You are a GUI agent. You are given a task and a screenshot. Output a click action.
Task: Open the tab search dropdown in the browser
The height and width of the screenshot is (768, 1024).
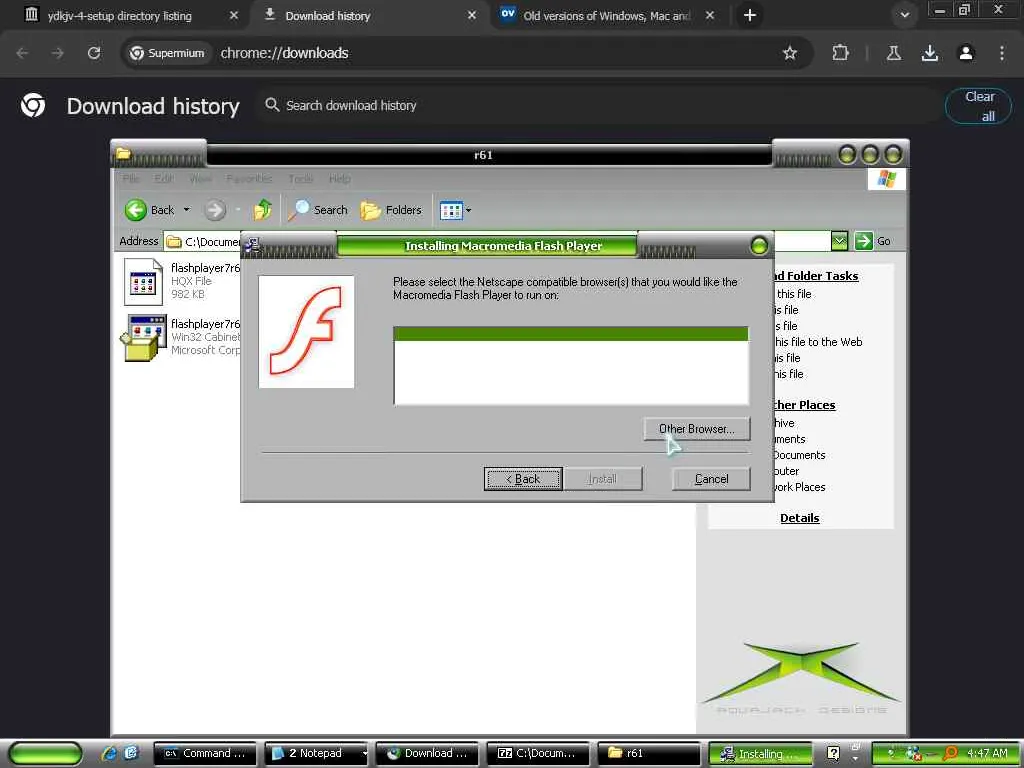point(904,15)
